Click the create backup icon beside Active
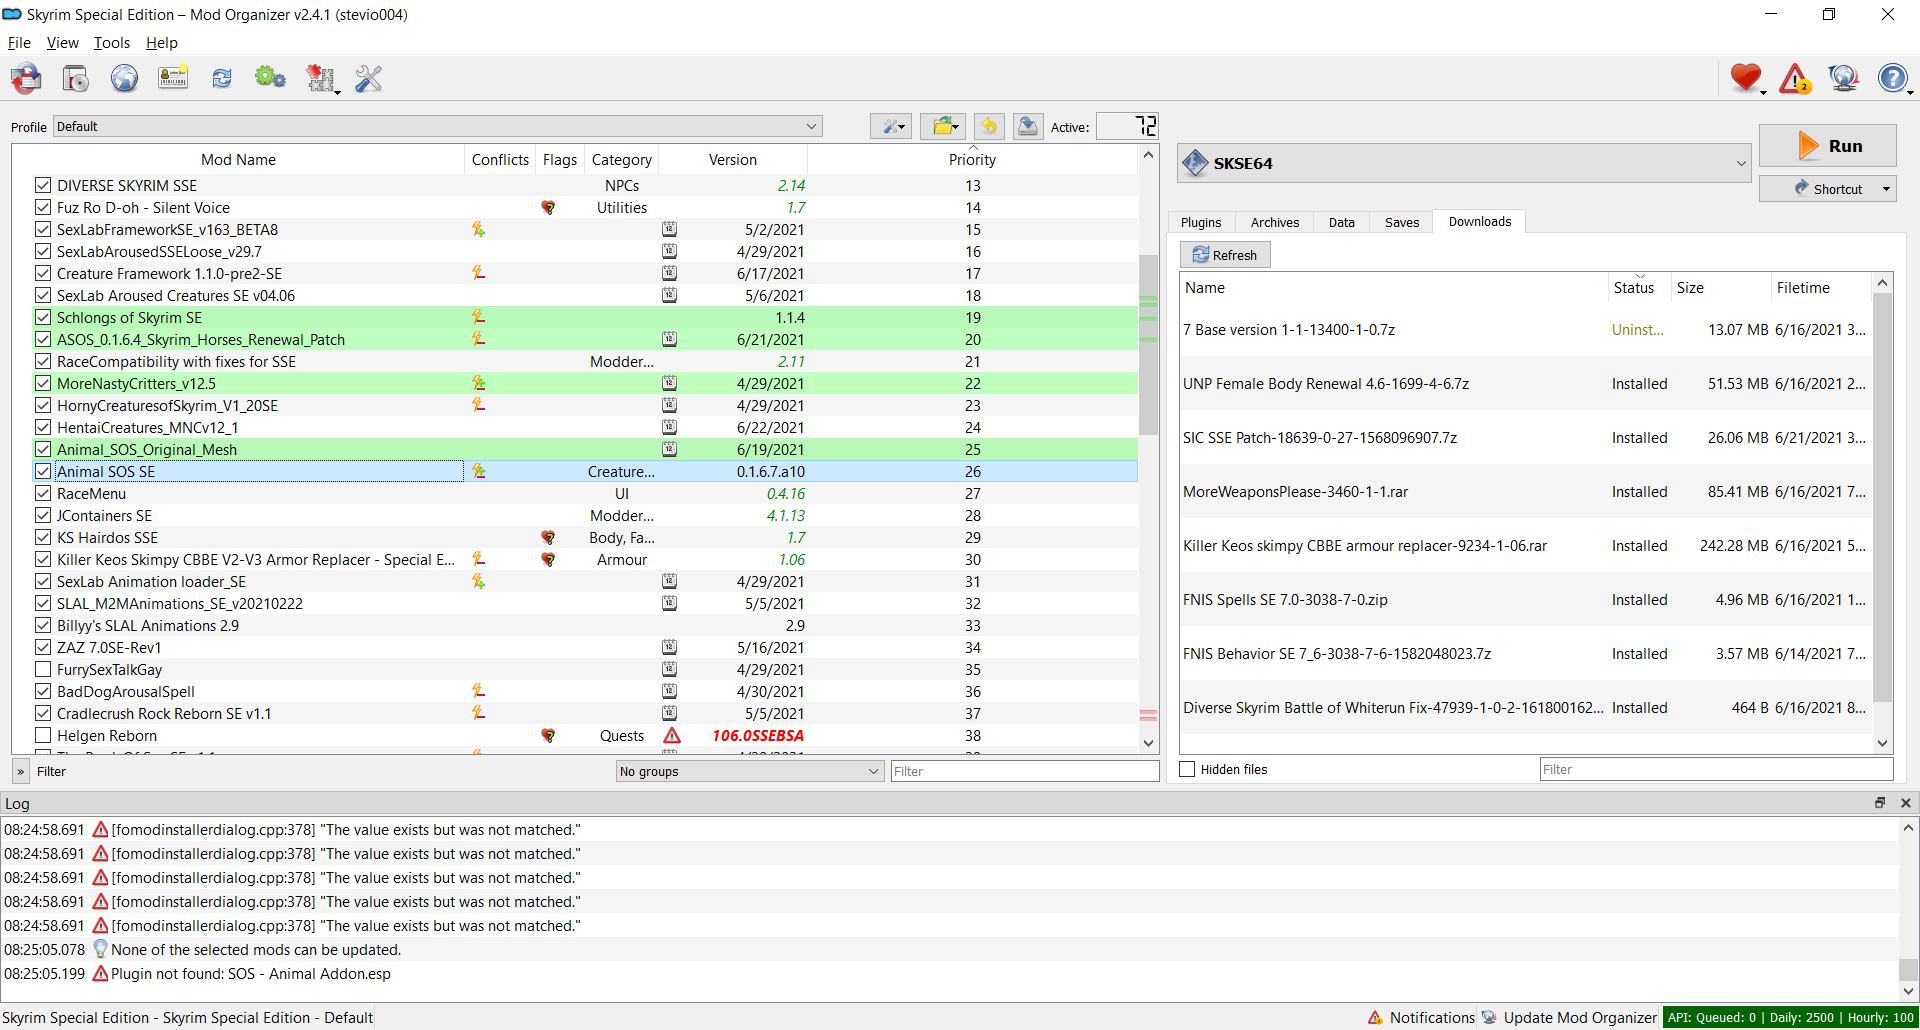The width and height of the screenshot is (1920, 1030). point(1027,126)
